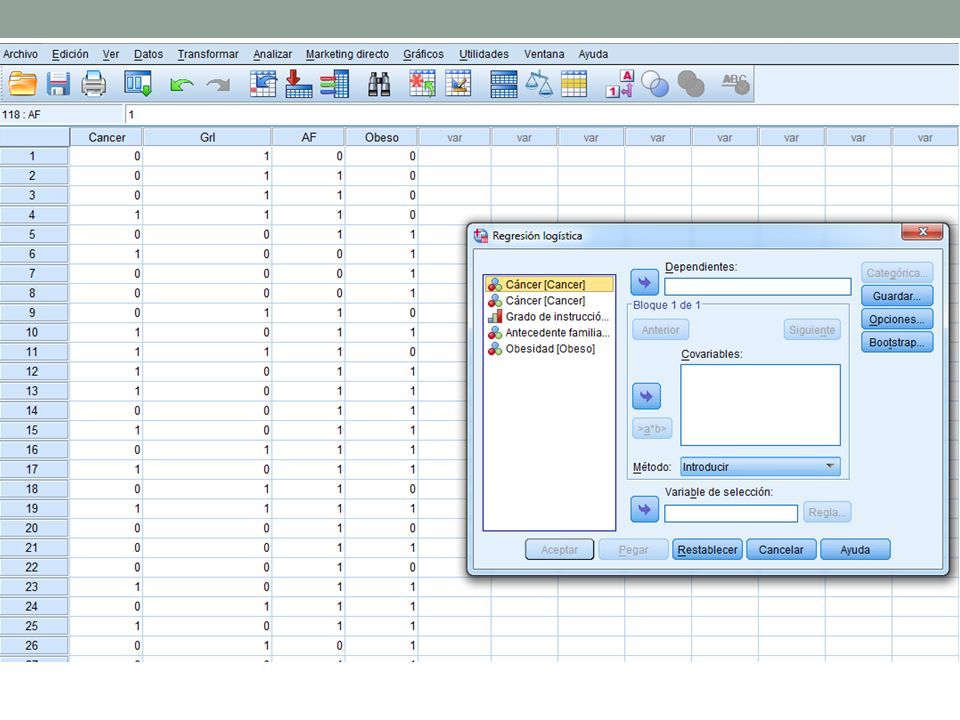Viewport: 960px width, 720px height.
Task: Click Restablecer to reset the dialog
Action: point(707,550)
